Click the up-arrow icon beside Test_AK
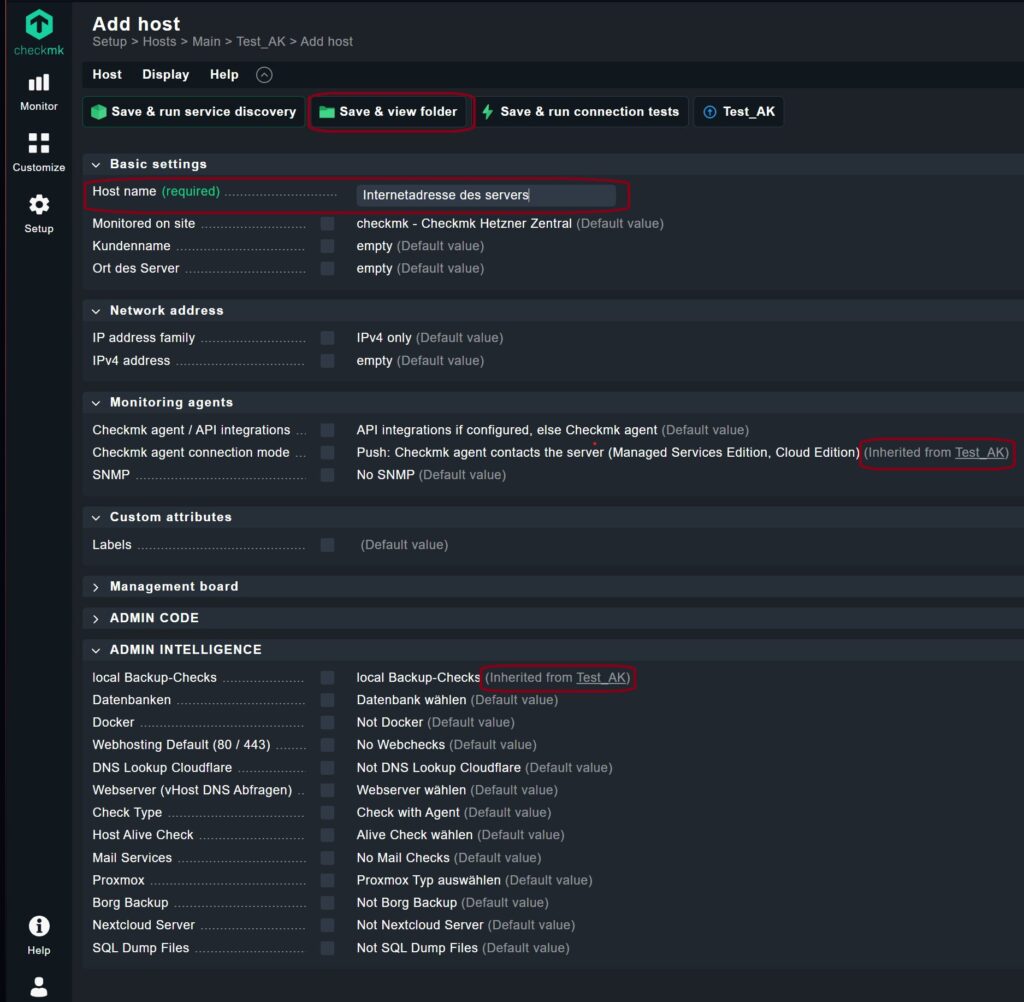 (709, 112)
